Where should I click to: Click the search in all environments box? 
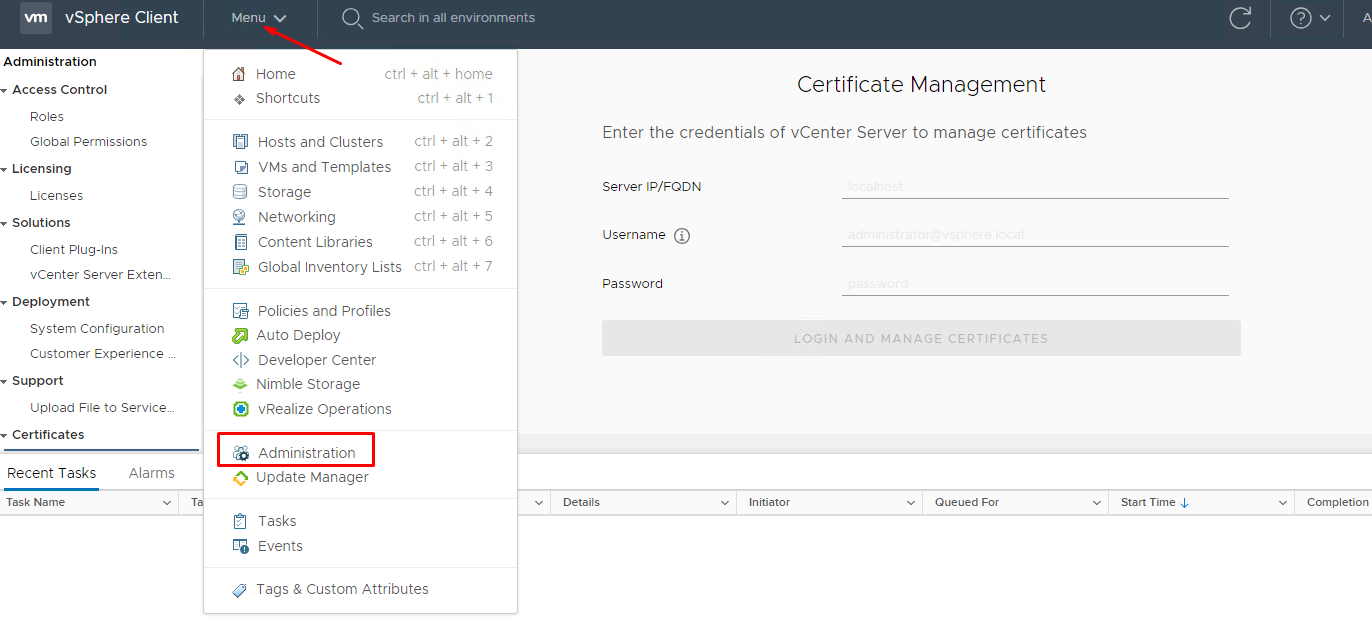click(x=453, y=18)
